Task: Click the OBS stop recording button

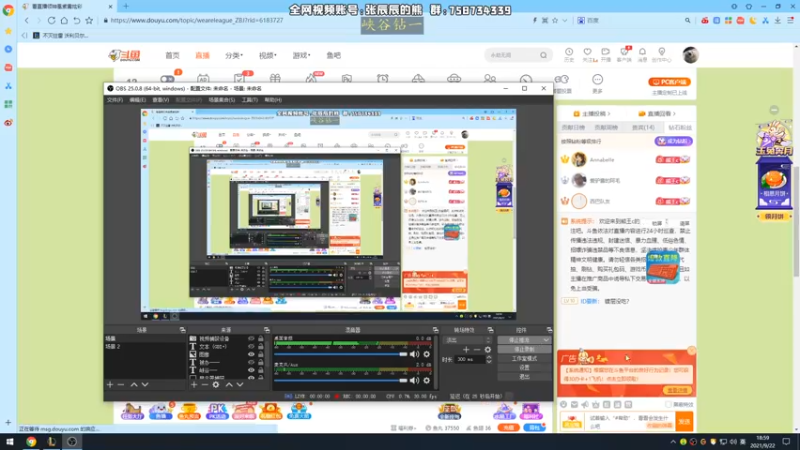Action: tap(524, 349)
